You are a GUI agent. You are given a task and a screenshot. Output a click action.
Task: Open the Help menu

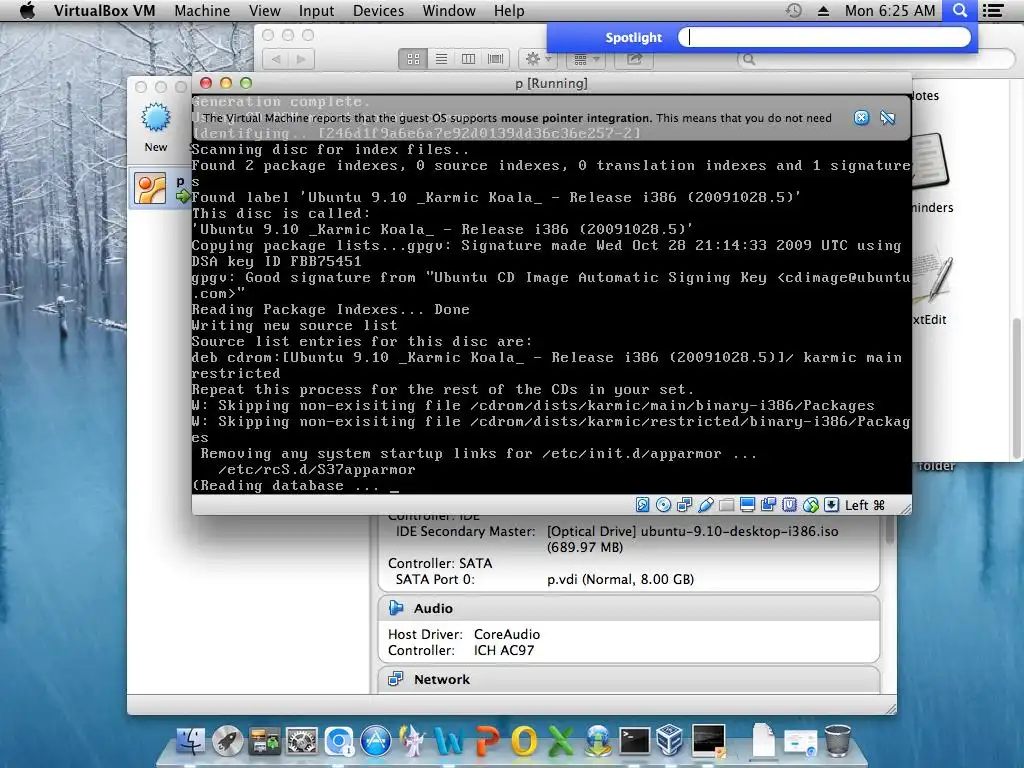pos(509,10)
